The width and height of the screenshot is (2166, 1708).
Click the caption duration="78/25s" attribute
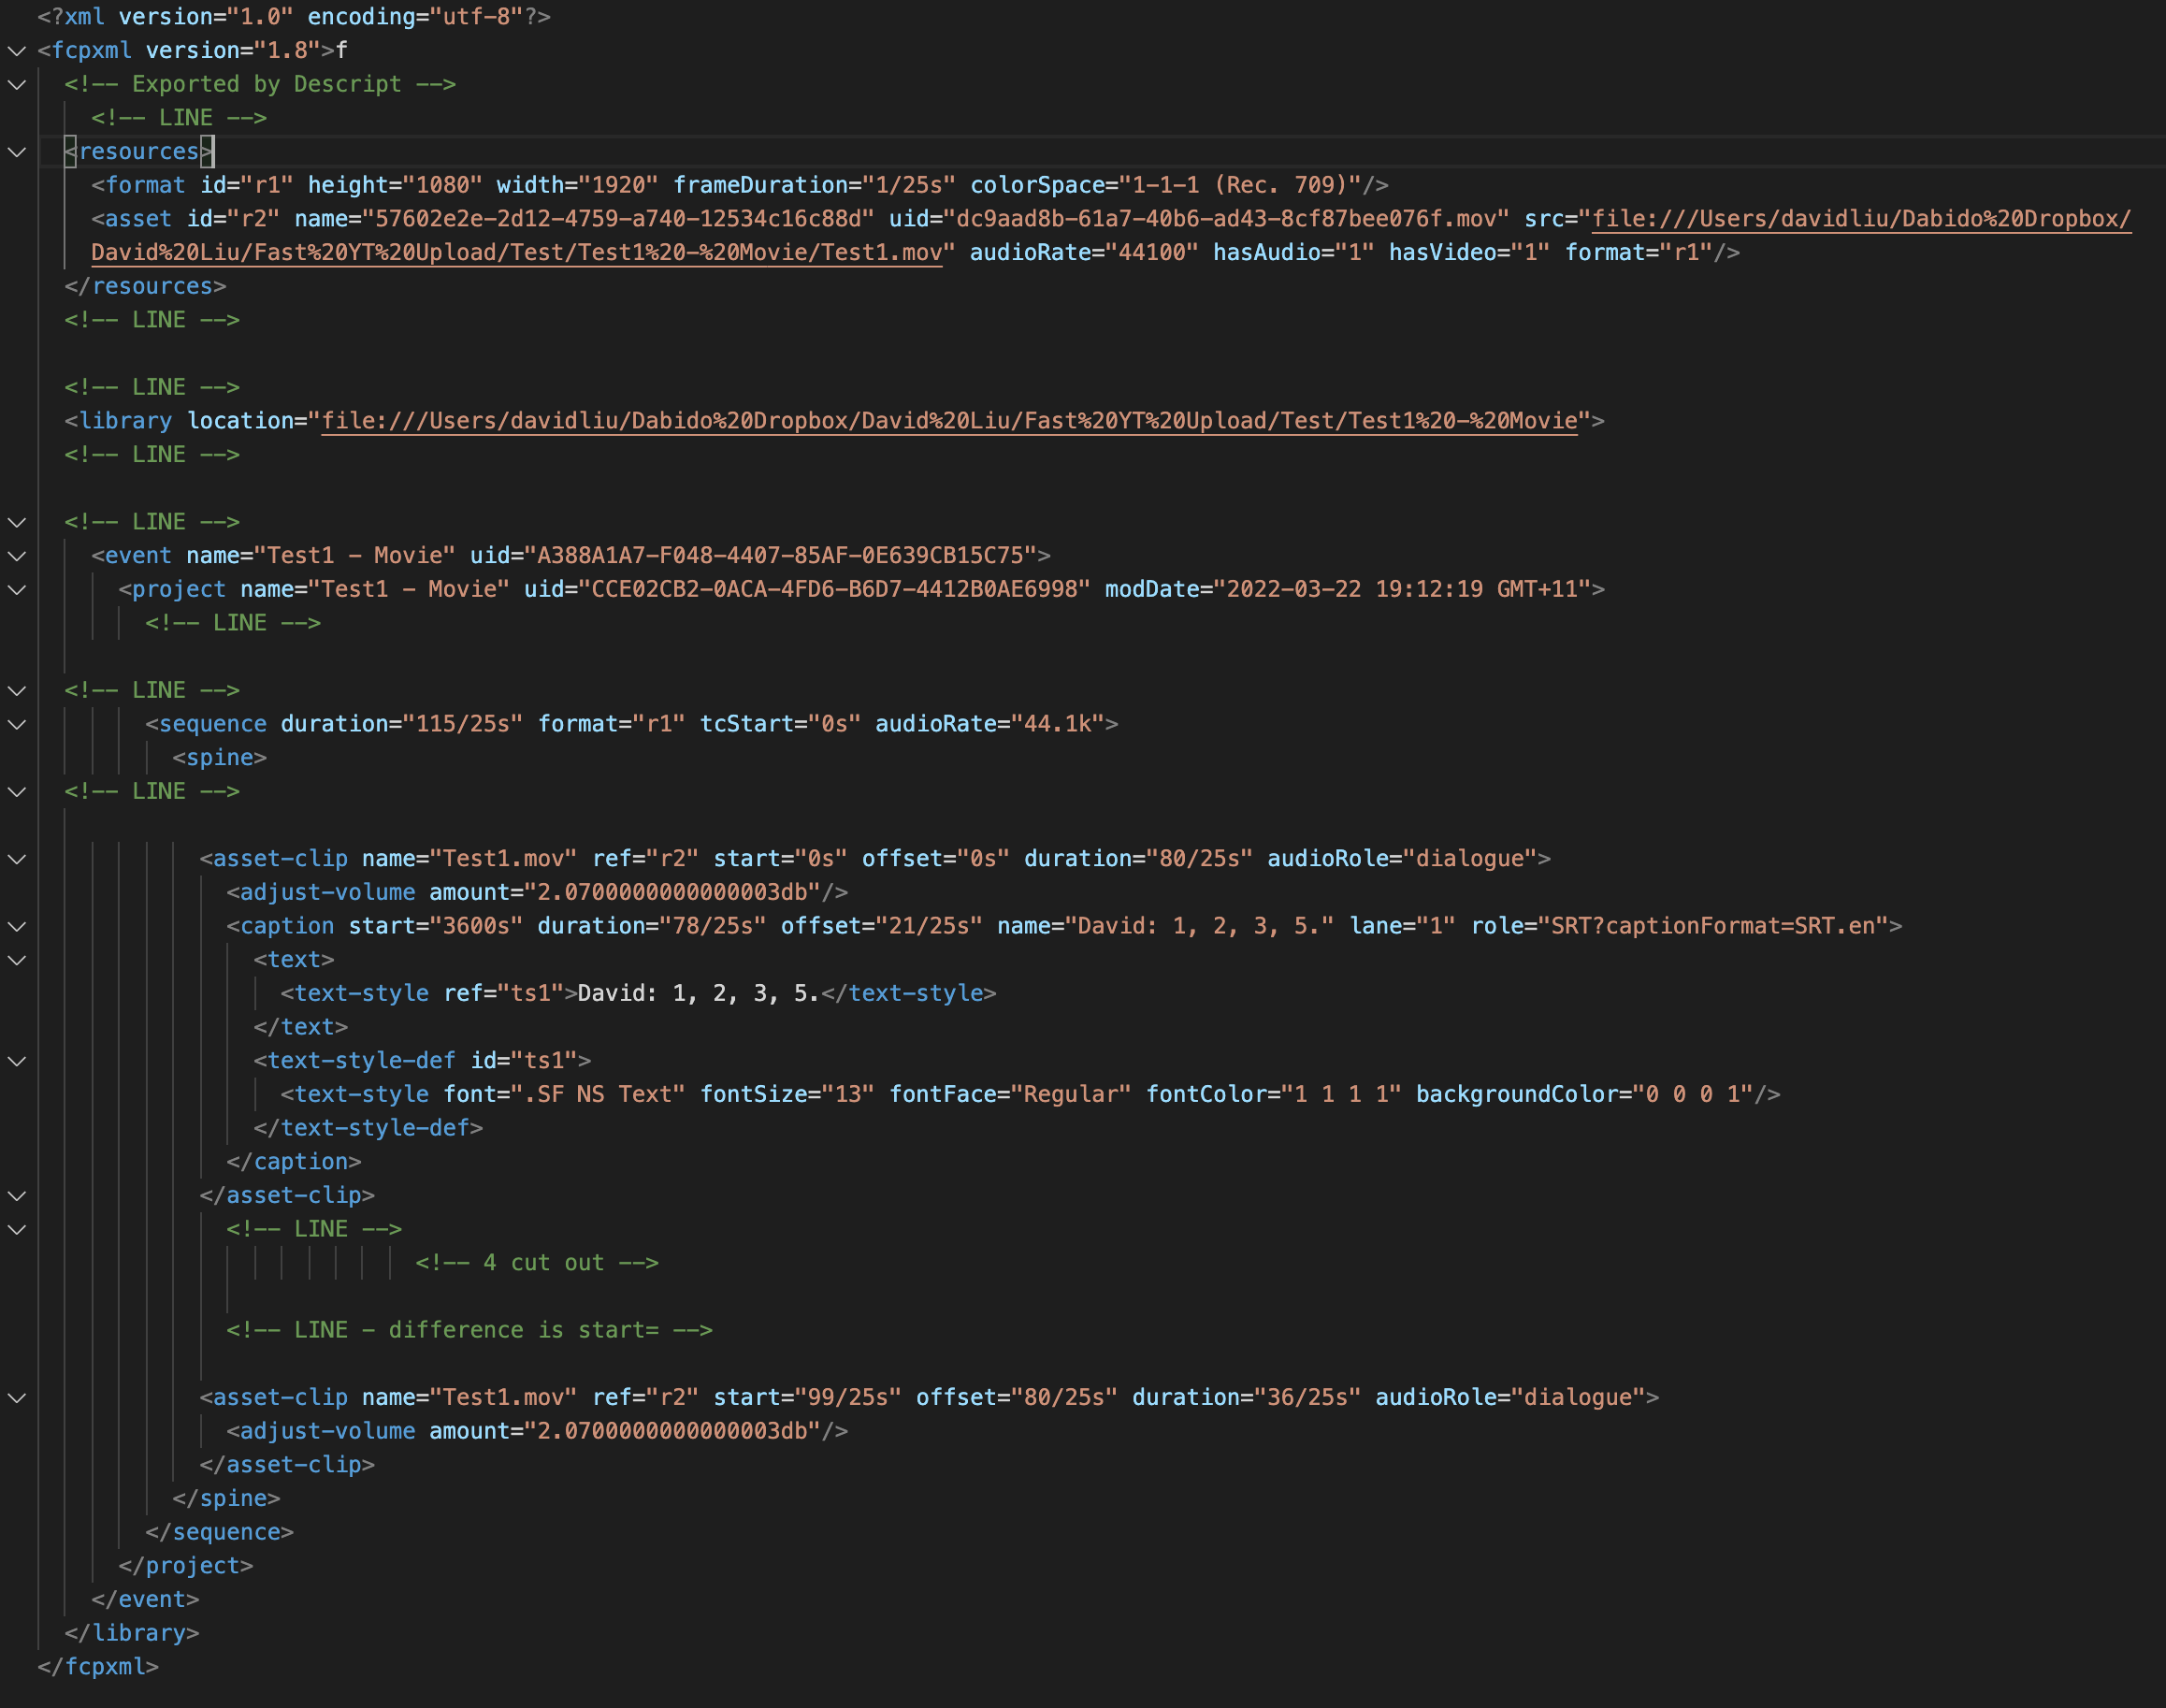coord(651,926)
